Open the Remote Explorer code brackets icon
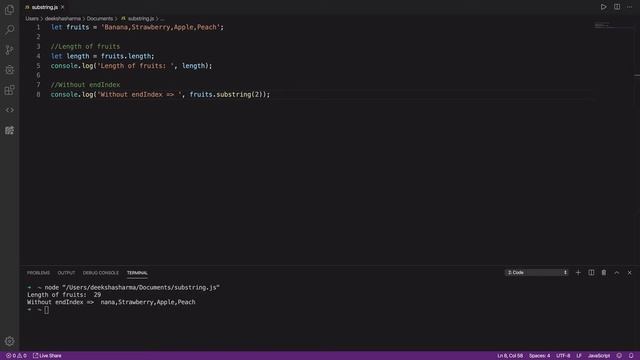Viewport: 640px width, 360px height. coord(9,110)
